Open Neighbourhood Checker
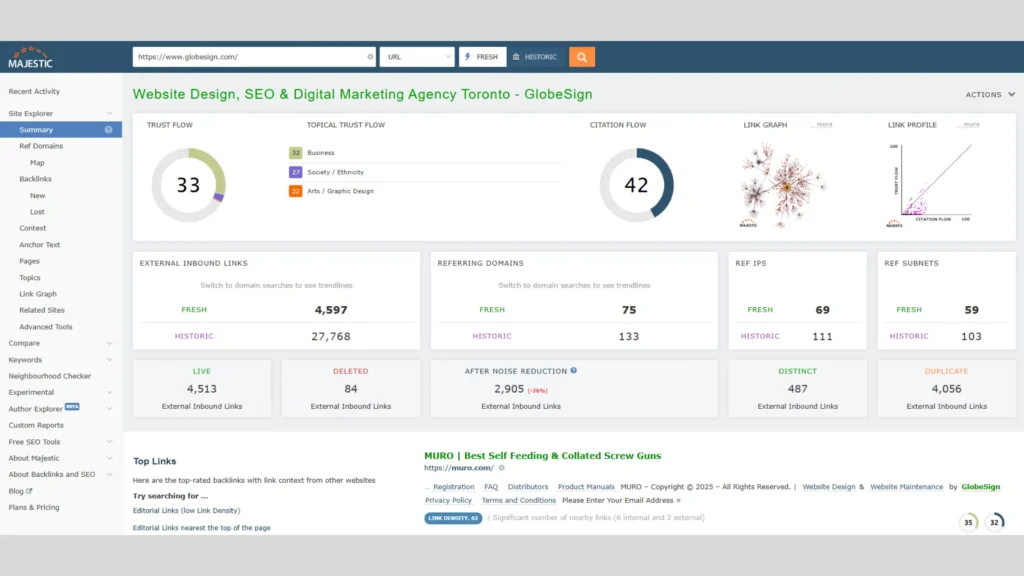 (50, 376)
